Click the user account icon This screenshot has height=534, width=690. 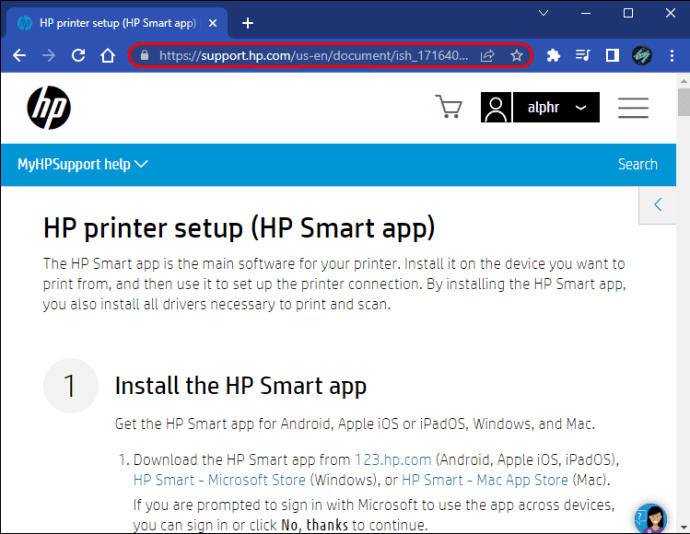[496, 107]
